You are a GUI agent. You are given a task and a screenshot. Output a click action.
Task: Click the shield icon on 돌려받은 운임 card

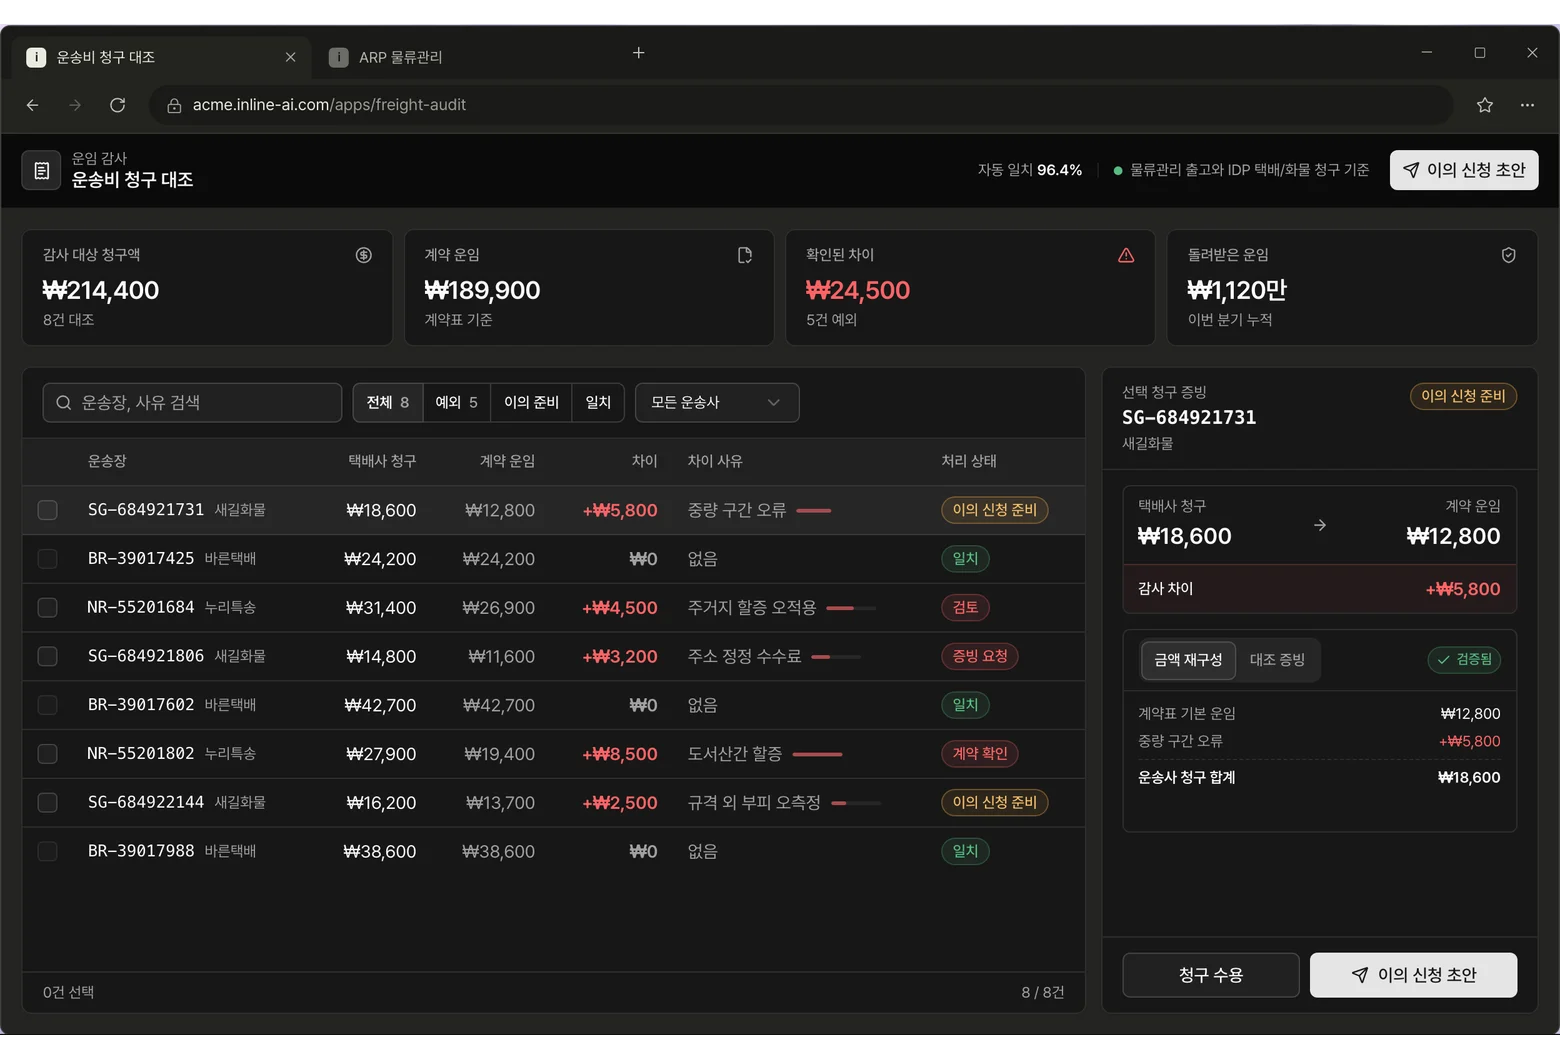click(1508, 255)
